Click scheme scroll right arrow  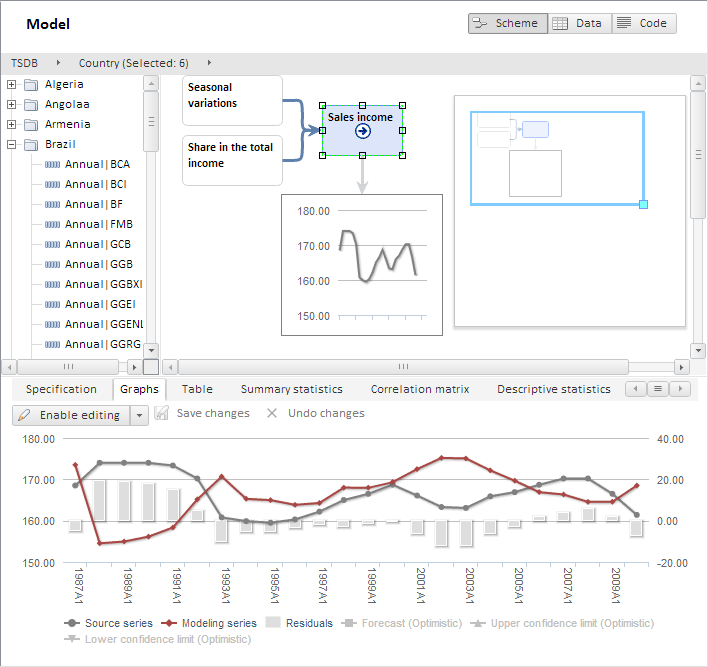681,367
